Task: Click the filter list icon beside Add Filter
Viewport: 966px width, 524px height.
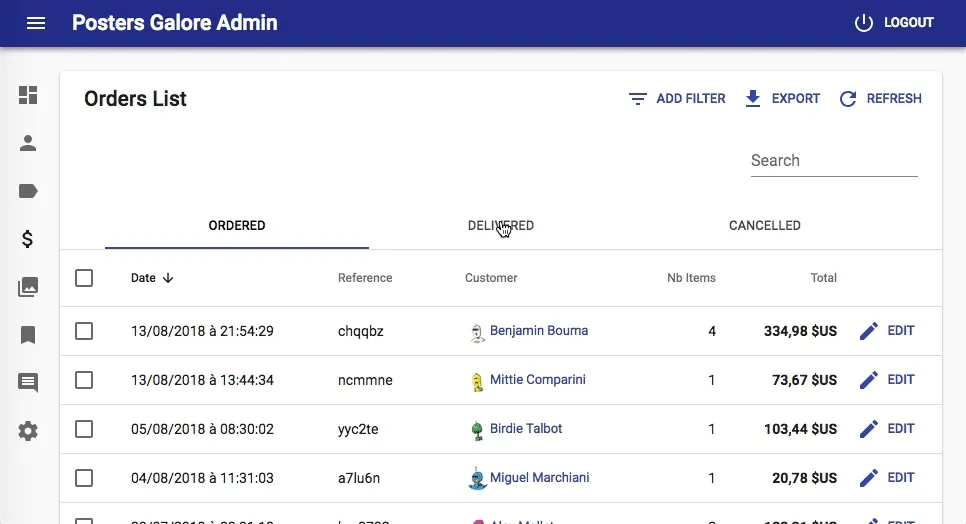Action: pos(638,99)
